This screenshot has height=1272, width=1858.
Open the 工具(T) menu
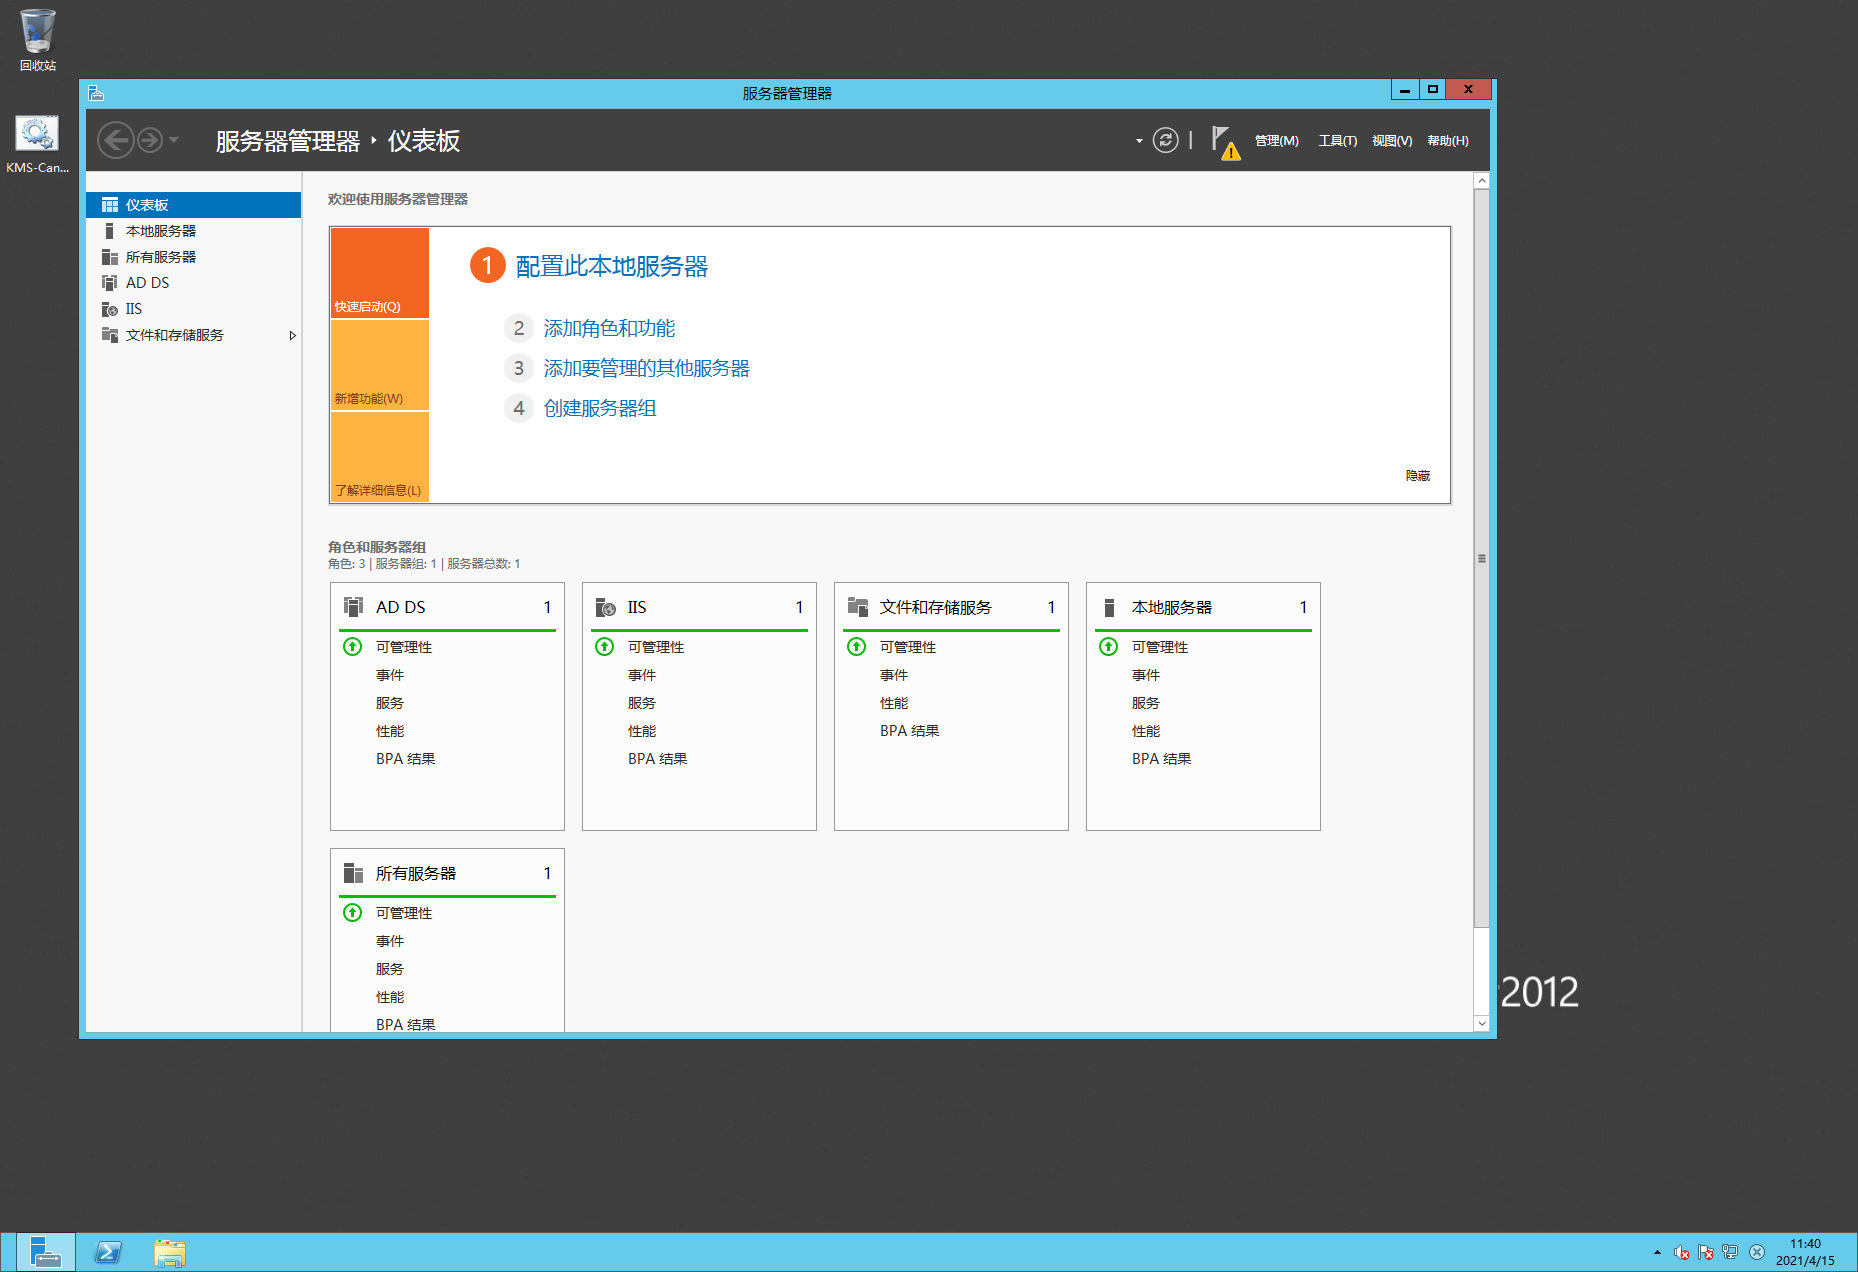1337,141
